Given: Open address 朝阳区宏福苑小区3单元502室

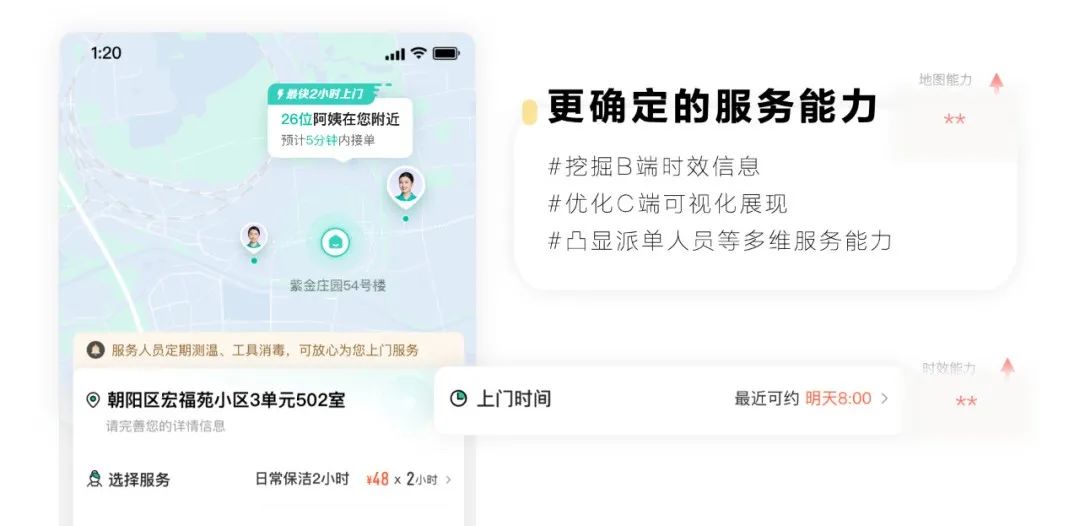Looking at the screenshot, I should (x=226, y=399).
